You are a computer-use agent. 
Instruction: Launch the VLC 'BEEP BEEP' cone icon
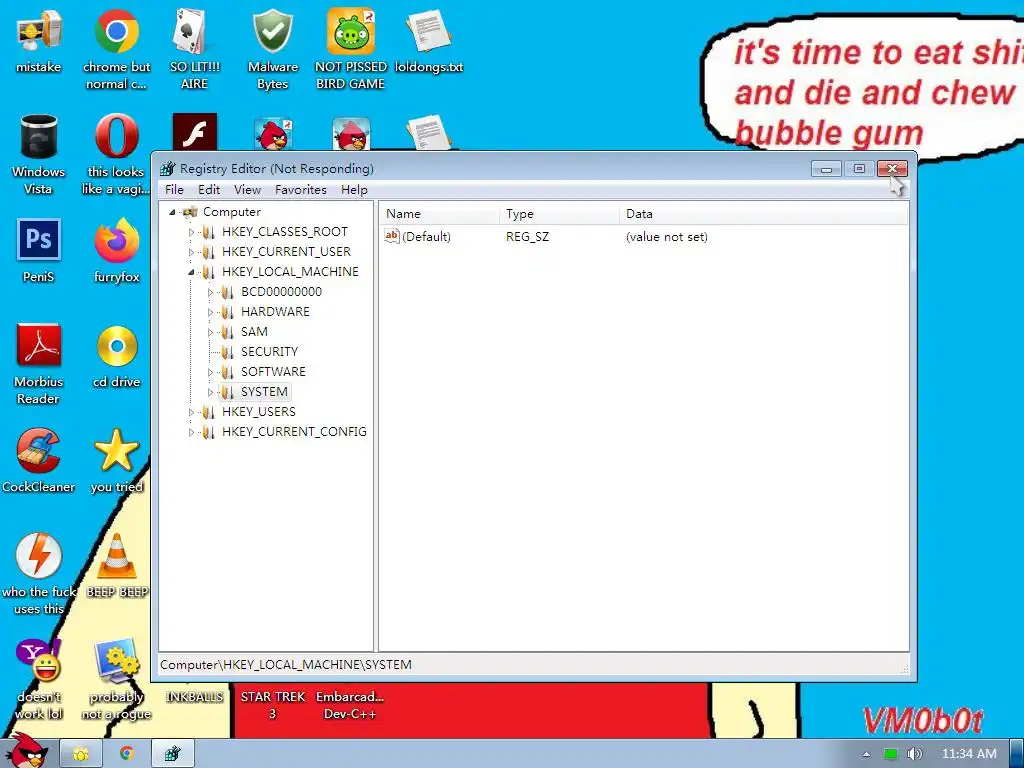point(116,566)
